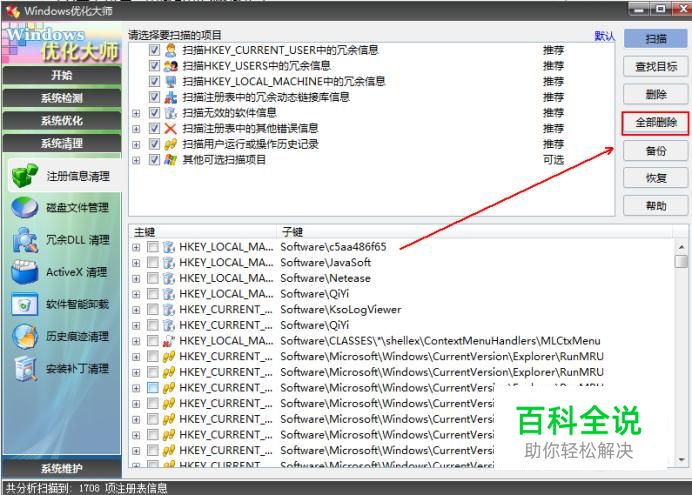The height and width of the screenshot is (495, 692).
Task: Expand the Software\c5aa486f65 result row
Action: pos(136,248)
